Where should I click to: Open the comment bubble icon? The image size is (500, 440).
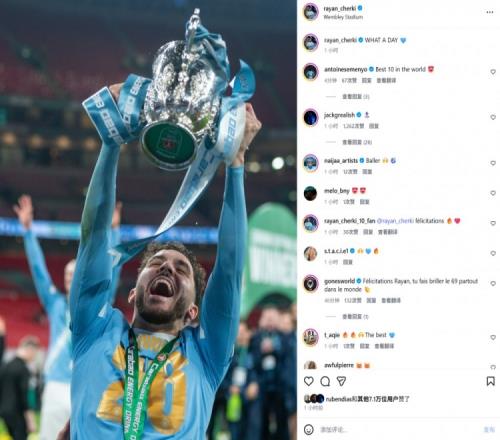click(x=325, y=381)
